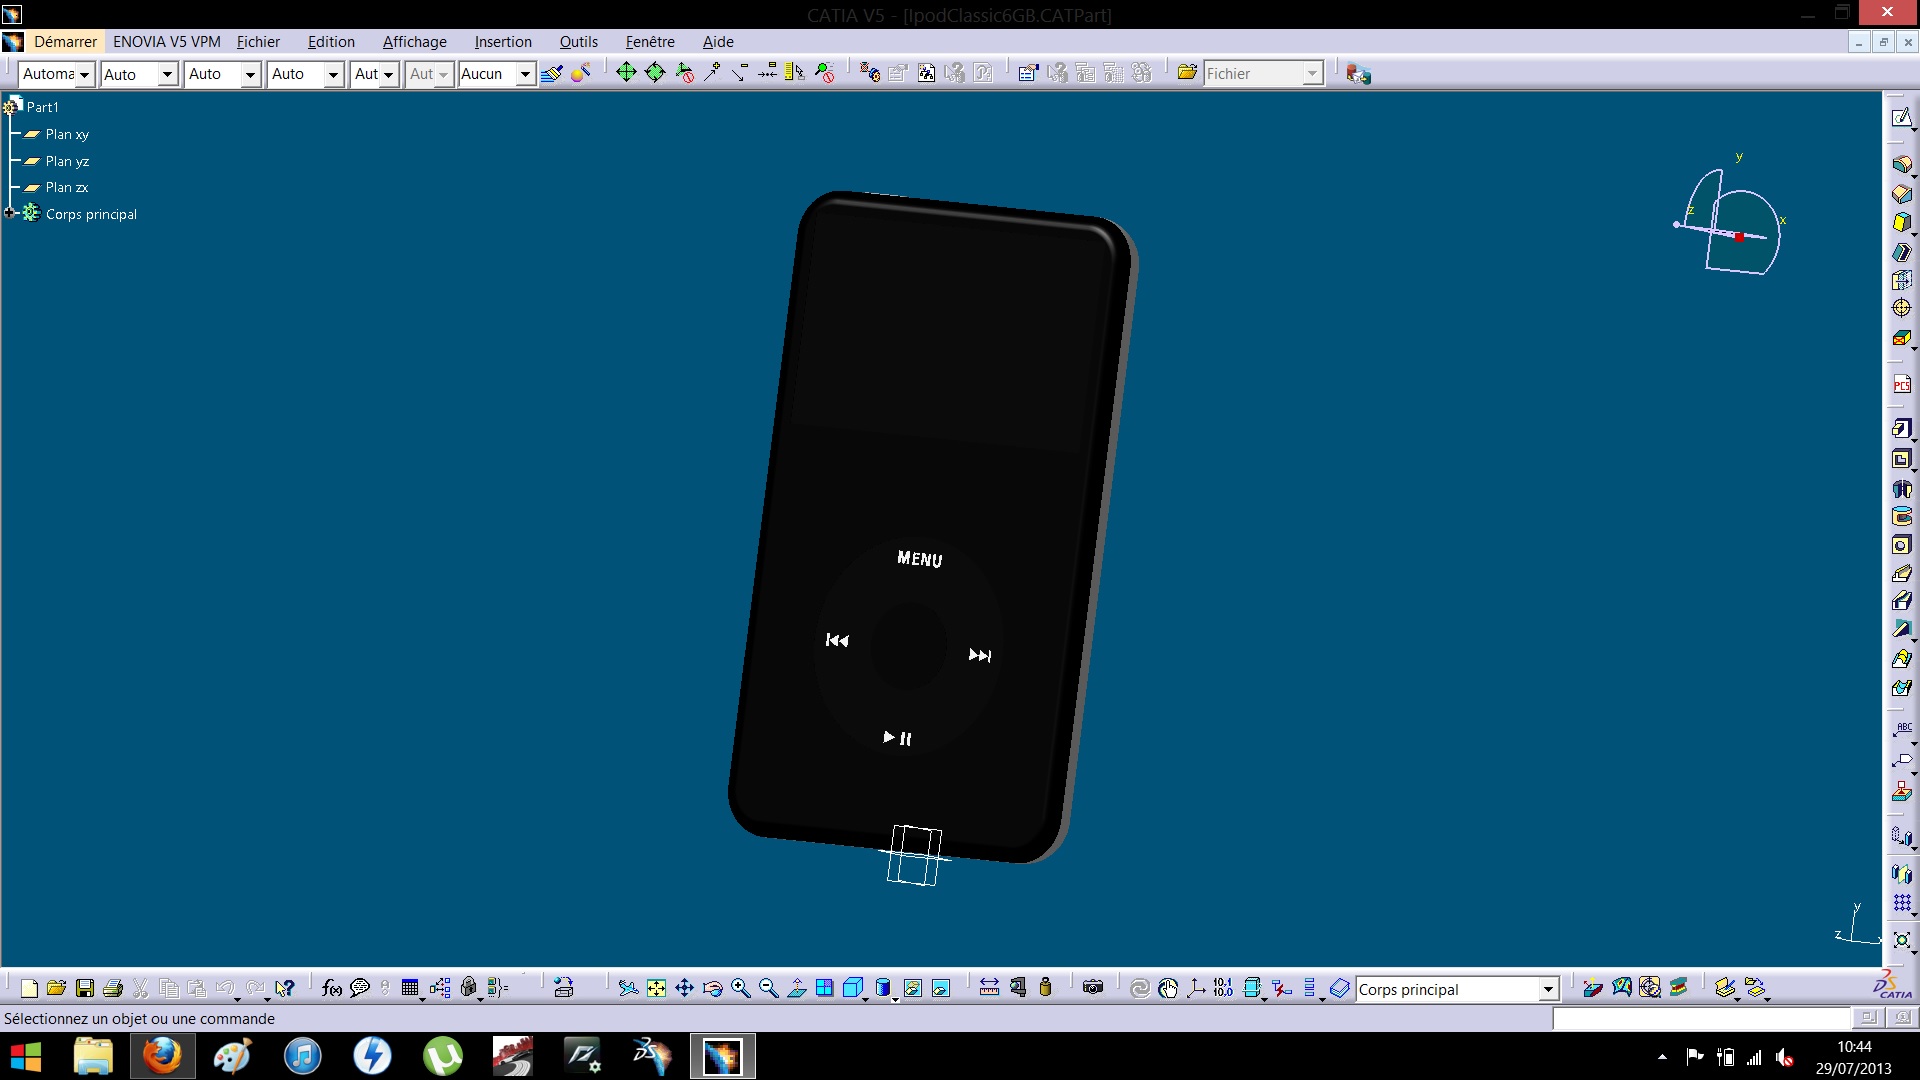
Task: Activate the Pan view tool
Action: click(684, 989)
